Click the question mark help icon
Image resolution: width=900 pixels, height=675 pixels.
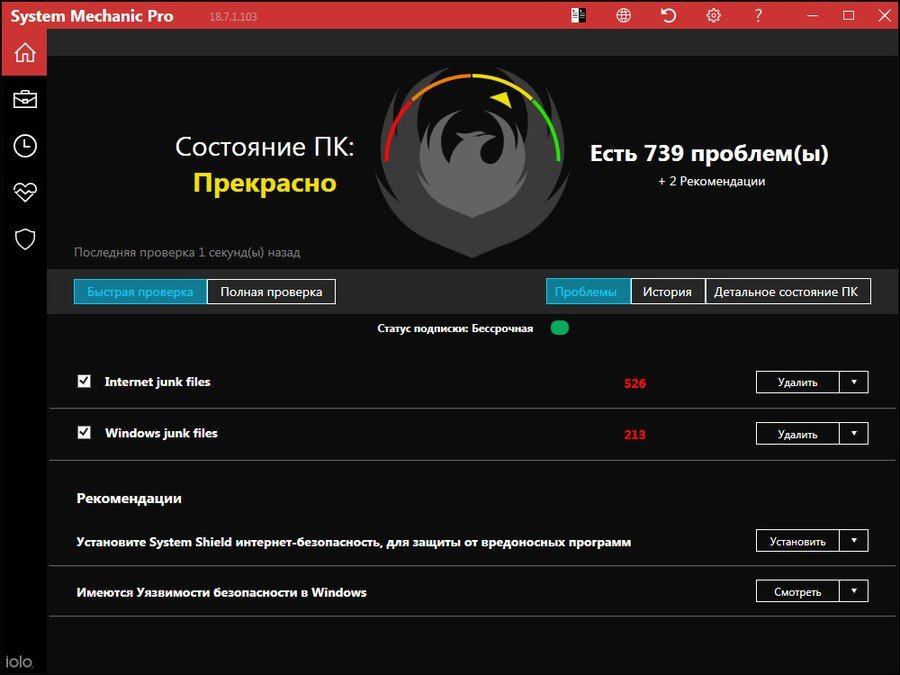point(758,15)
